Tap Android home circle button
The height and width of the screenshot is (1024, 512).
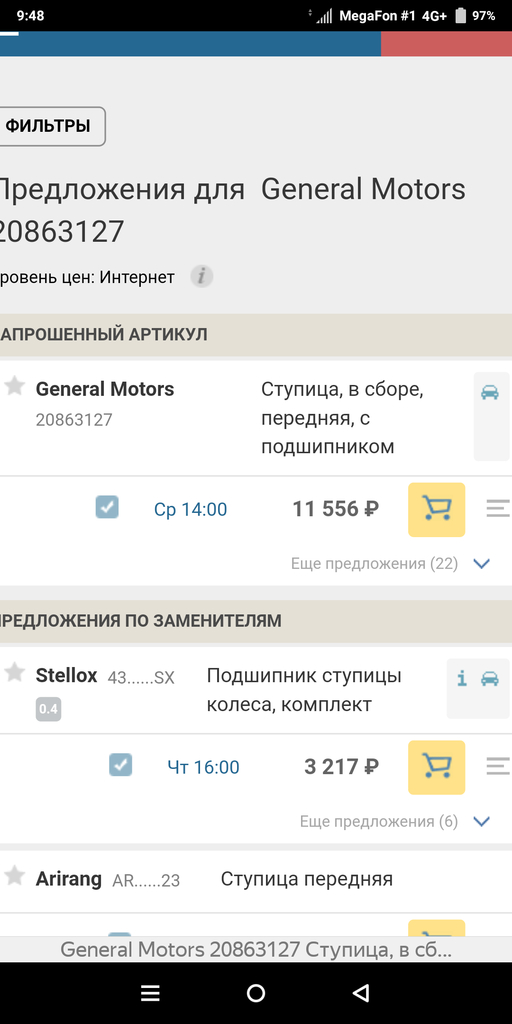[x=256, y=993]
